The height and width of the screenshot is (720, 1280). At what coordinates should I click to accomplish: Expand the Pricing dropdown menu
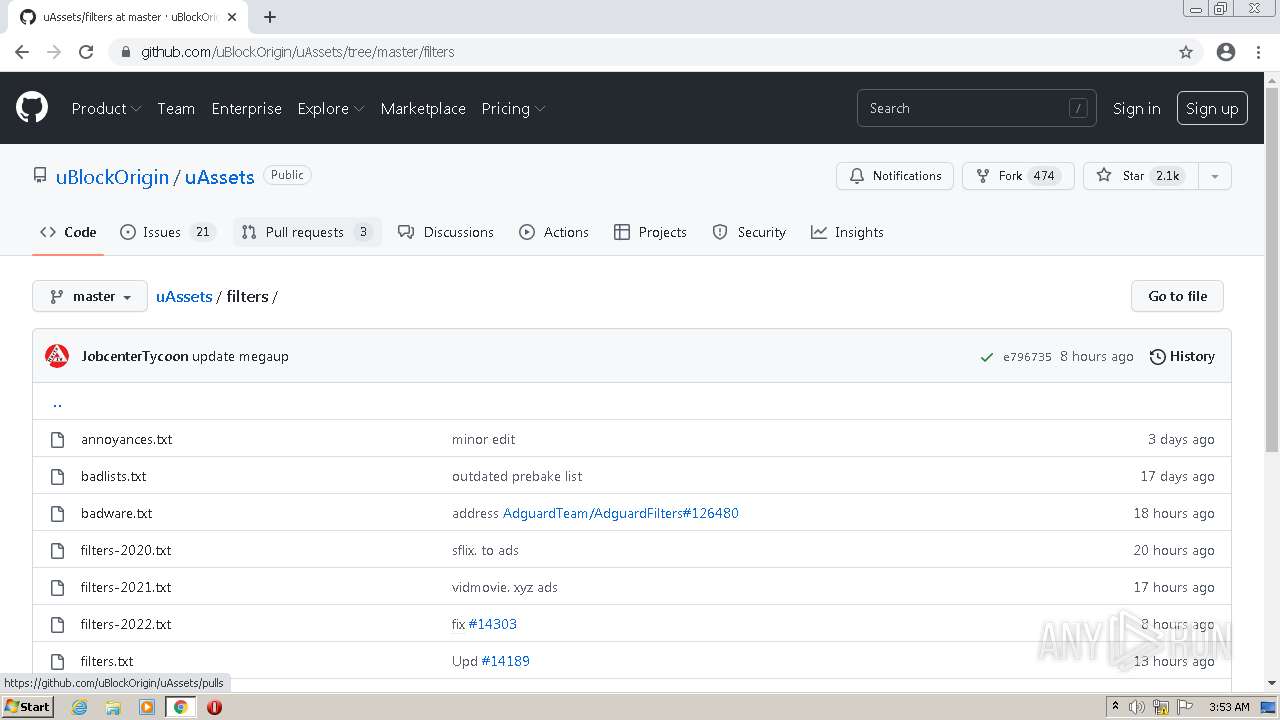tap(513, 108)
